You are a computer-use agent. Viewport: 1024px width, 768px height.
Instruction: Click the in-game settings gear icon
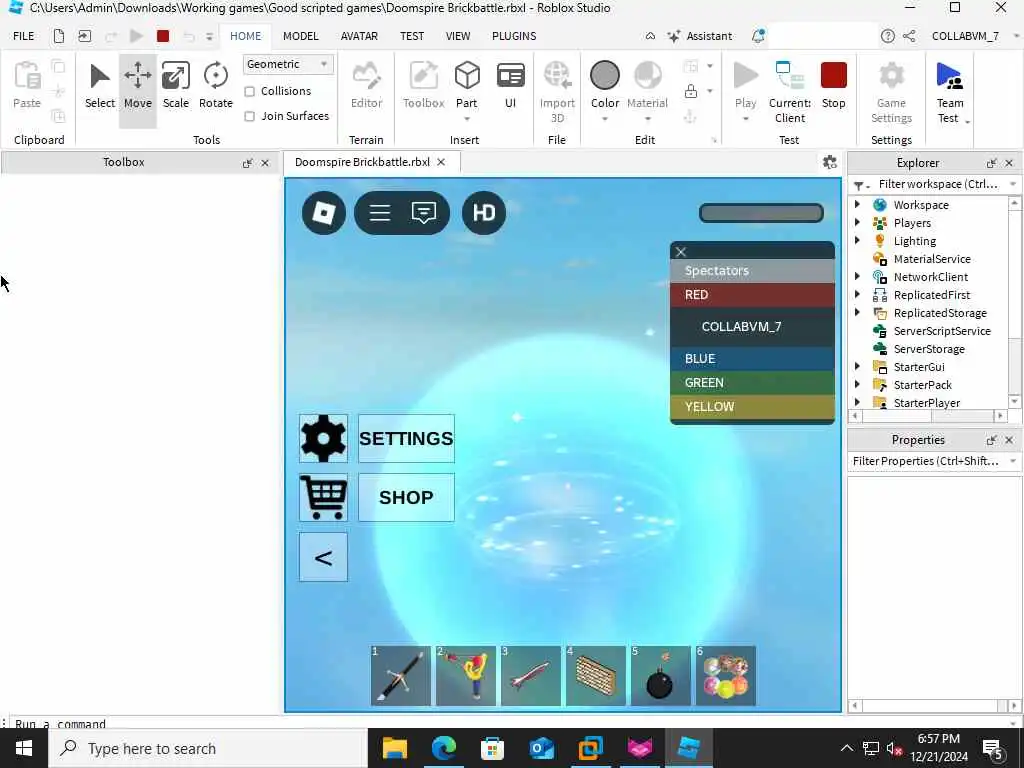[x=323, y=438]
